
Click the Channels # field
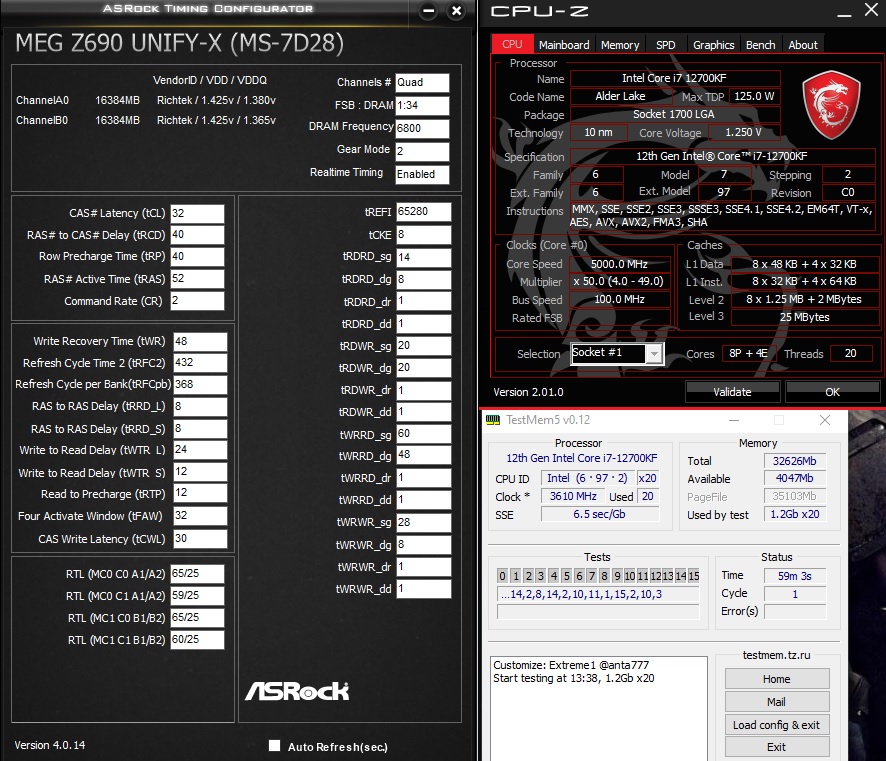(x=422, y=82)
